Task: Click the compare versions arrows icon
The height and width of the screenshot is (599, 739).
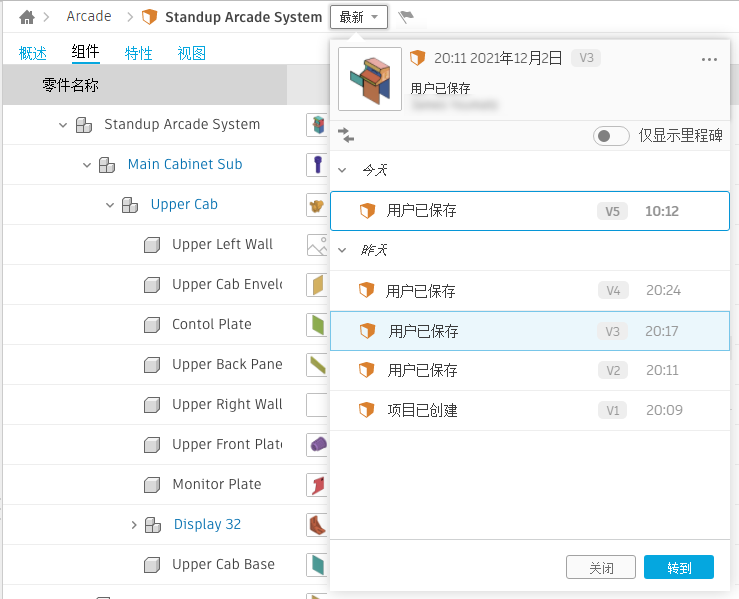Action: (346, 135)
